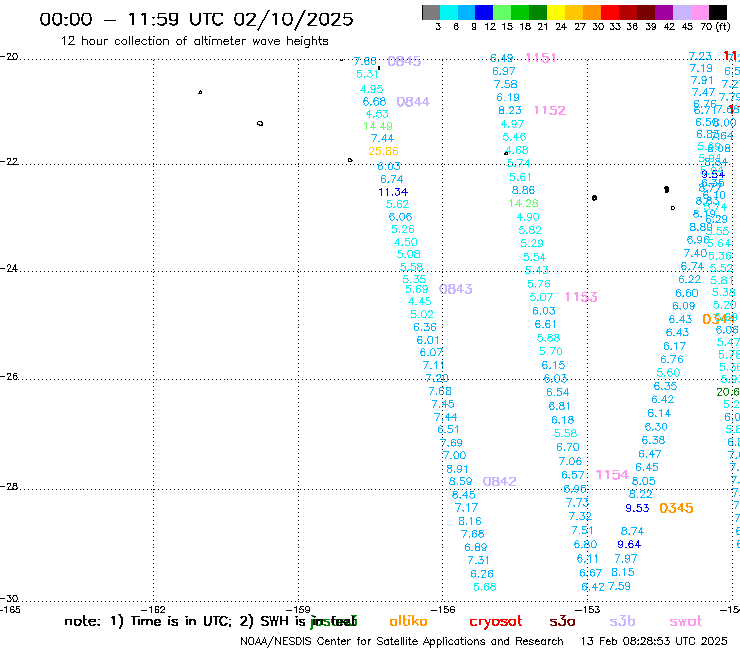Click the wave height value 4.90
This screenshot has height=650, width=740.
(528, 217)
